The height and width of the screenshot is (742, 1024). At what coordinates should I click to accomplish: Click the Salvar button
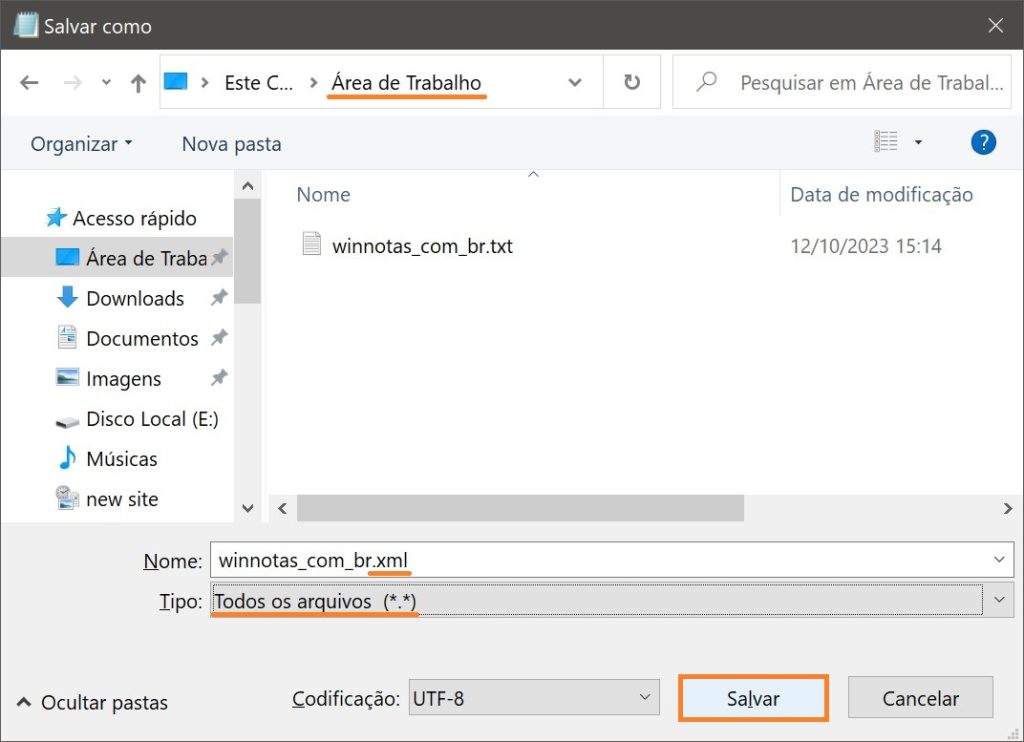pyautogui.click(x=753, y=698)
